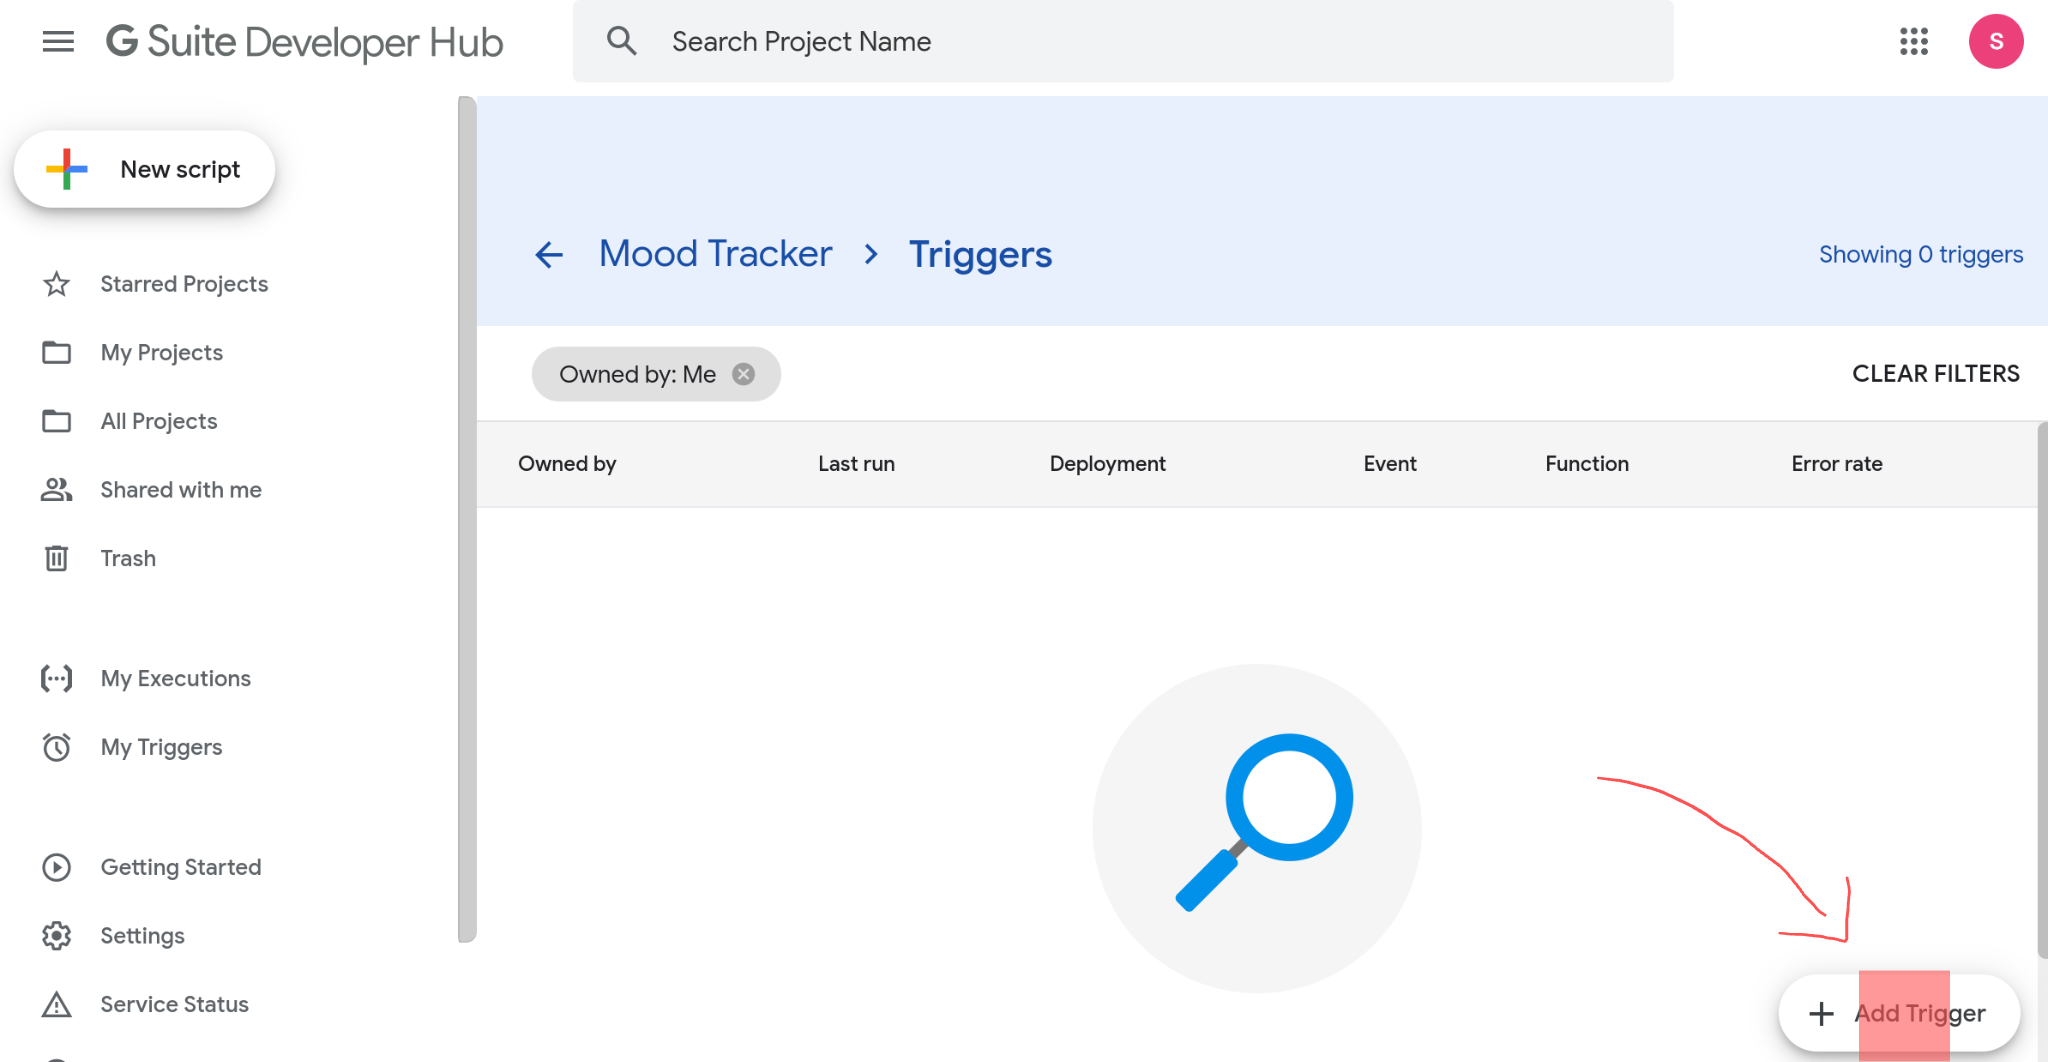2048x1062 pixels.
Task: Click CLEAR FILTERS
Action: click(1935, 374)
